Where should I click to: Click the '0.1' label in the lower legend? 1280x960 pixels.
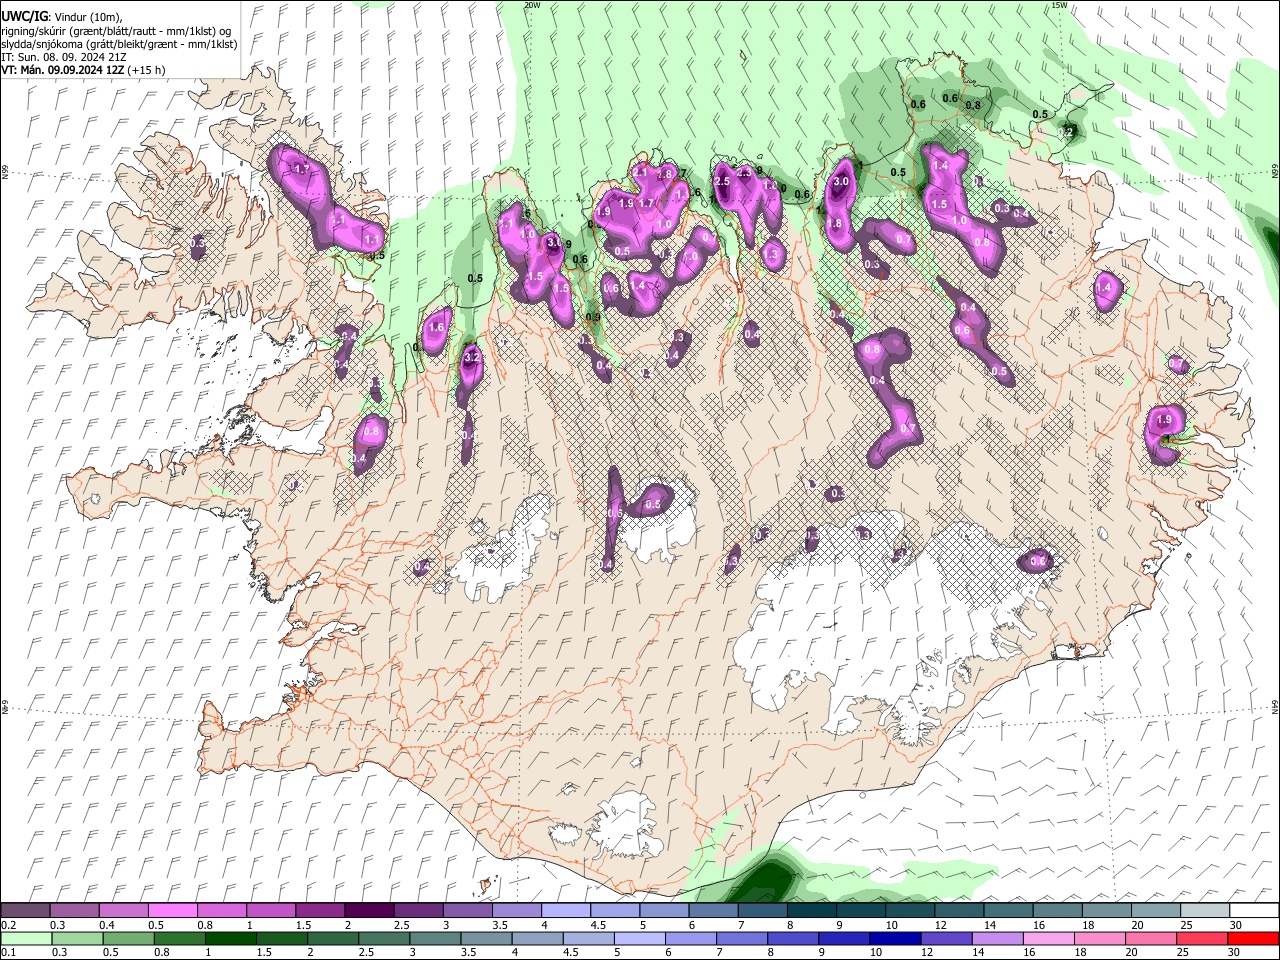(x=8, y=952)
